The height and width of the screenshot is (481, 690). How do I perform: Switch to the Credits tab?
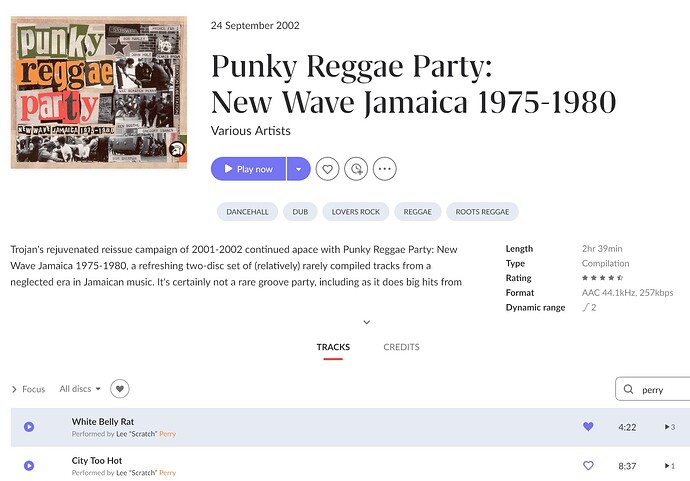(401, 347)
